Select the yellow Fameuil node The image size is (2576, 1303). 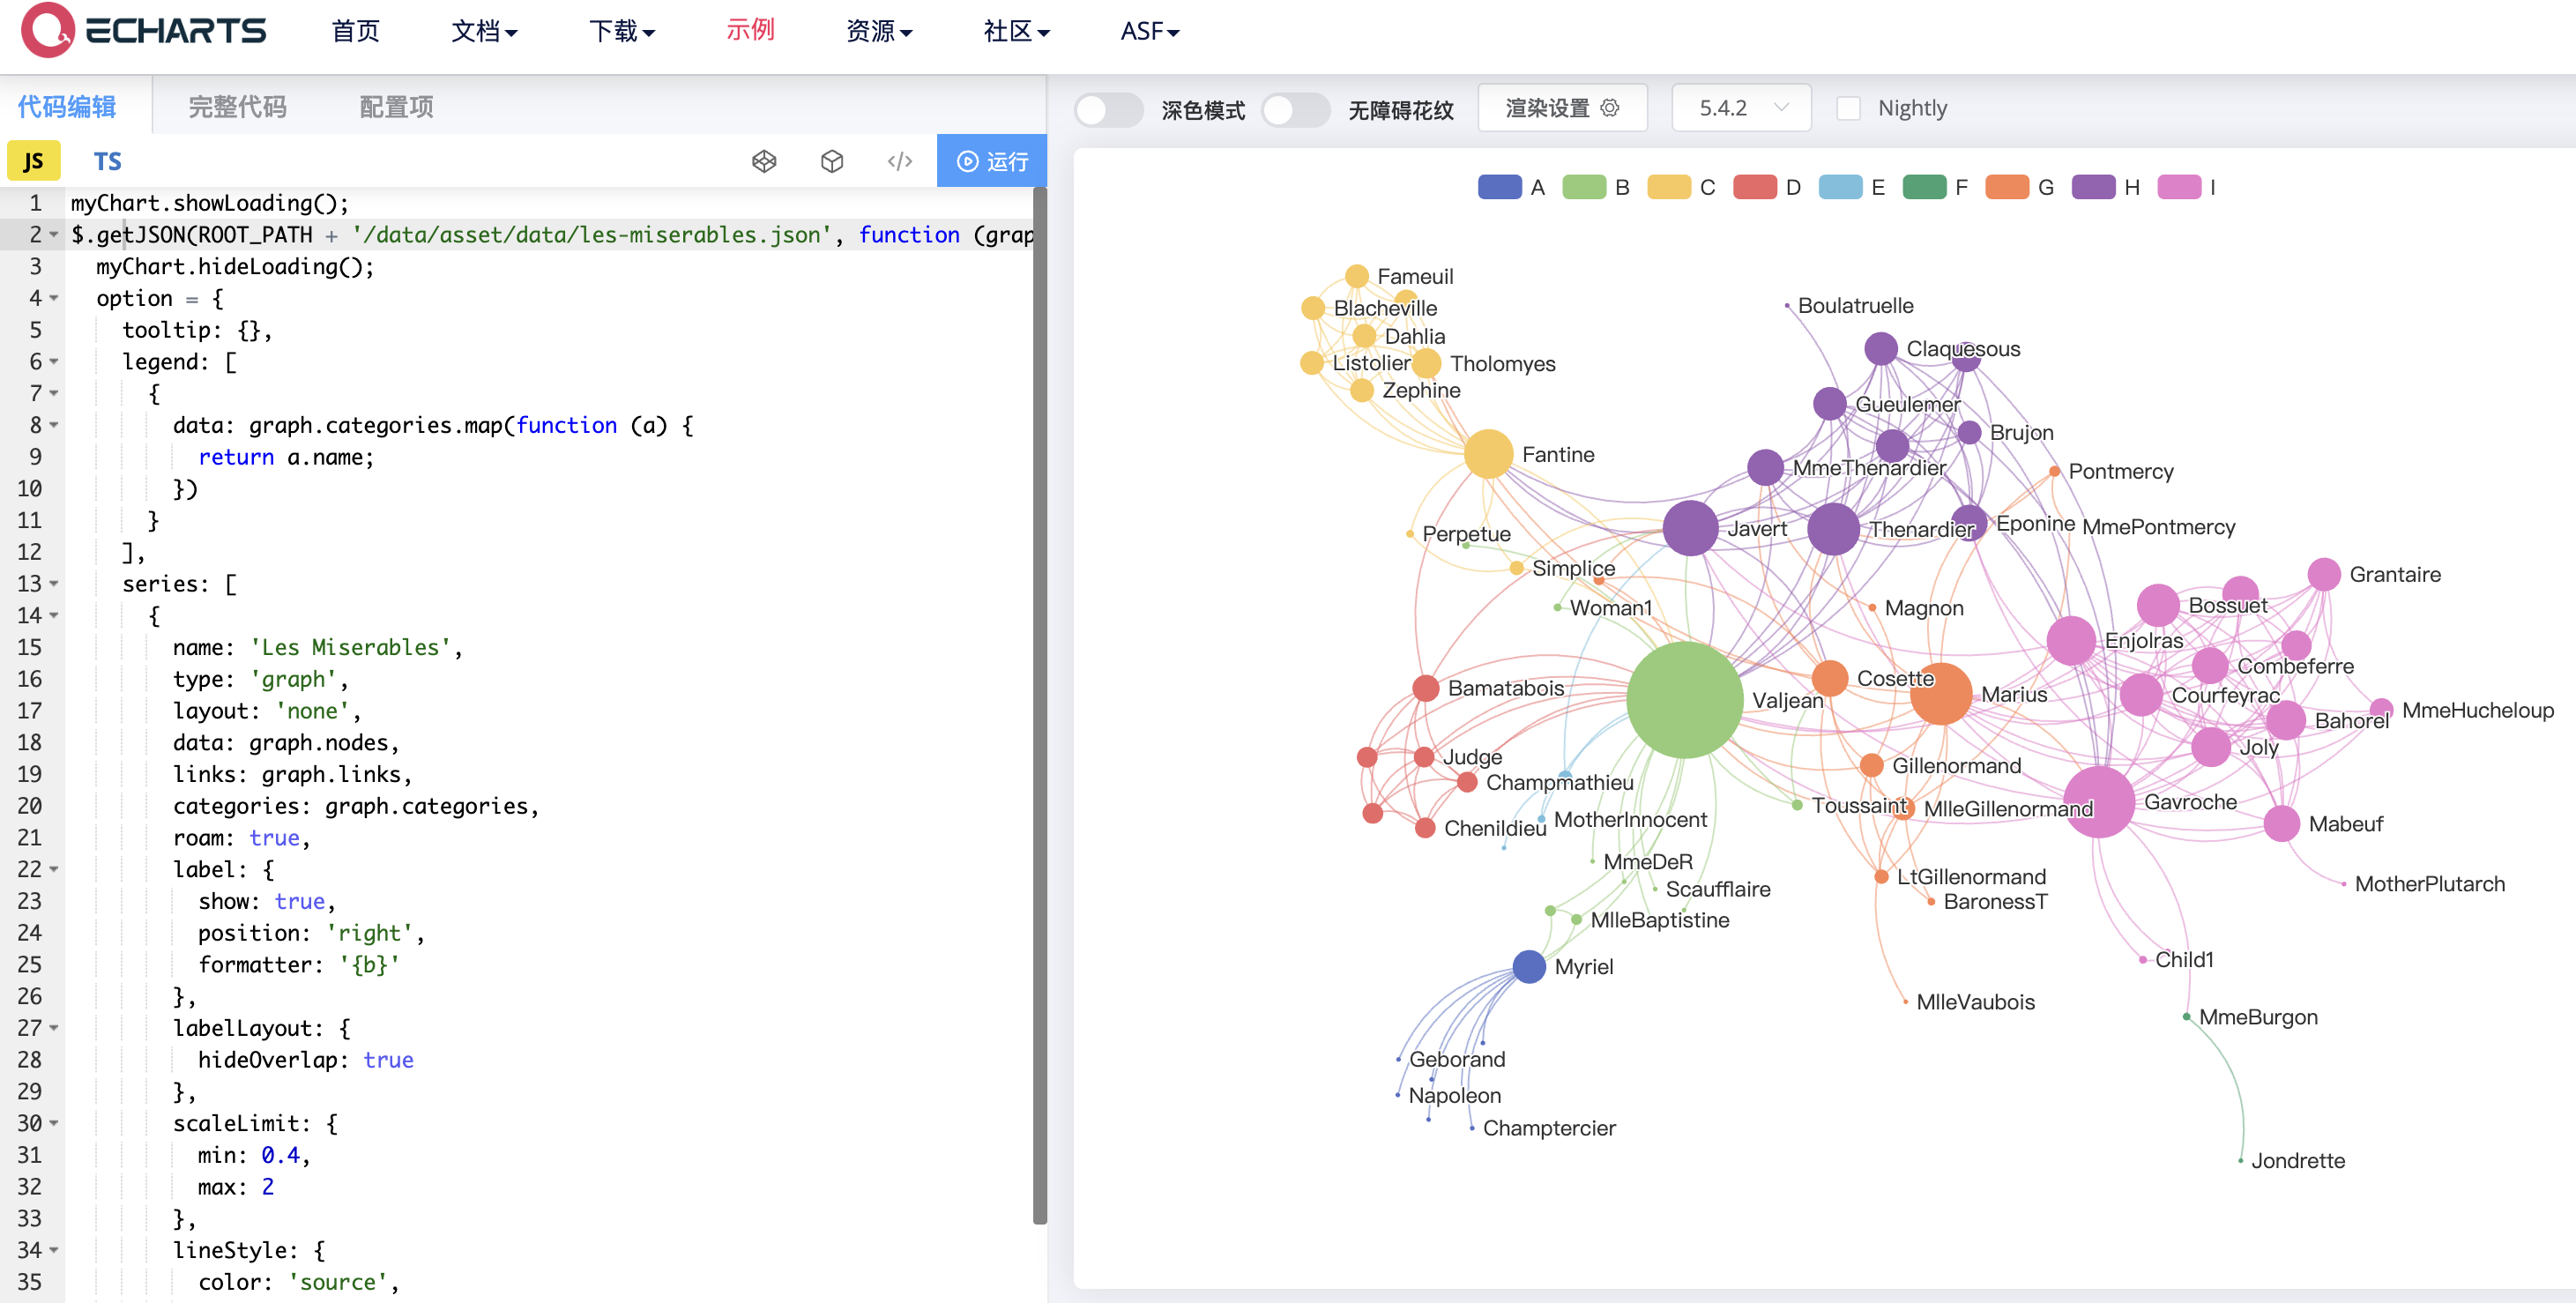1357,276
